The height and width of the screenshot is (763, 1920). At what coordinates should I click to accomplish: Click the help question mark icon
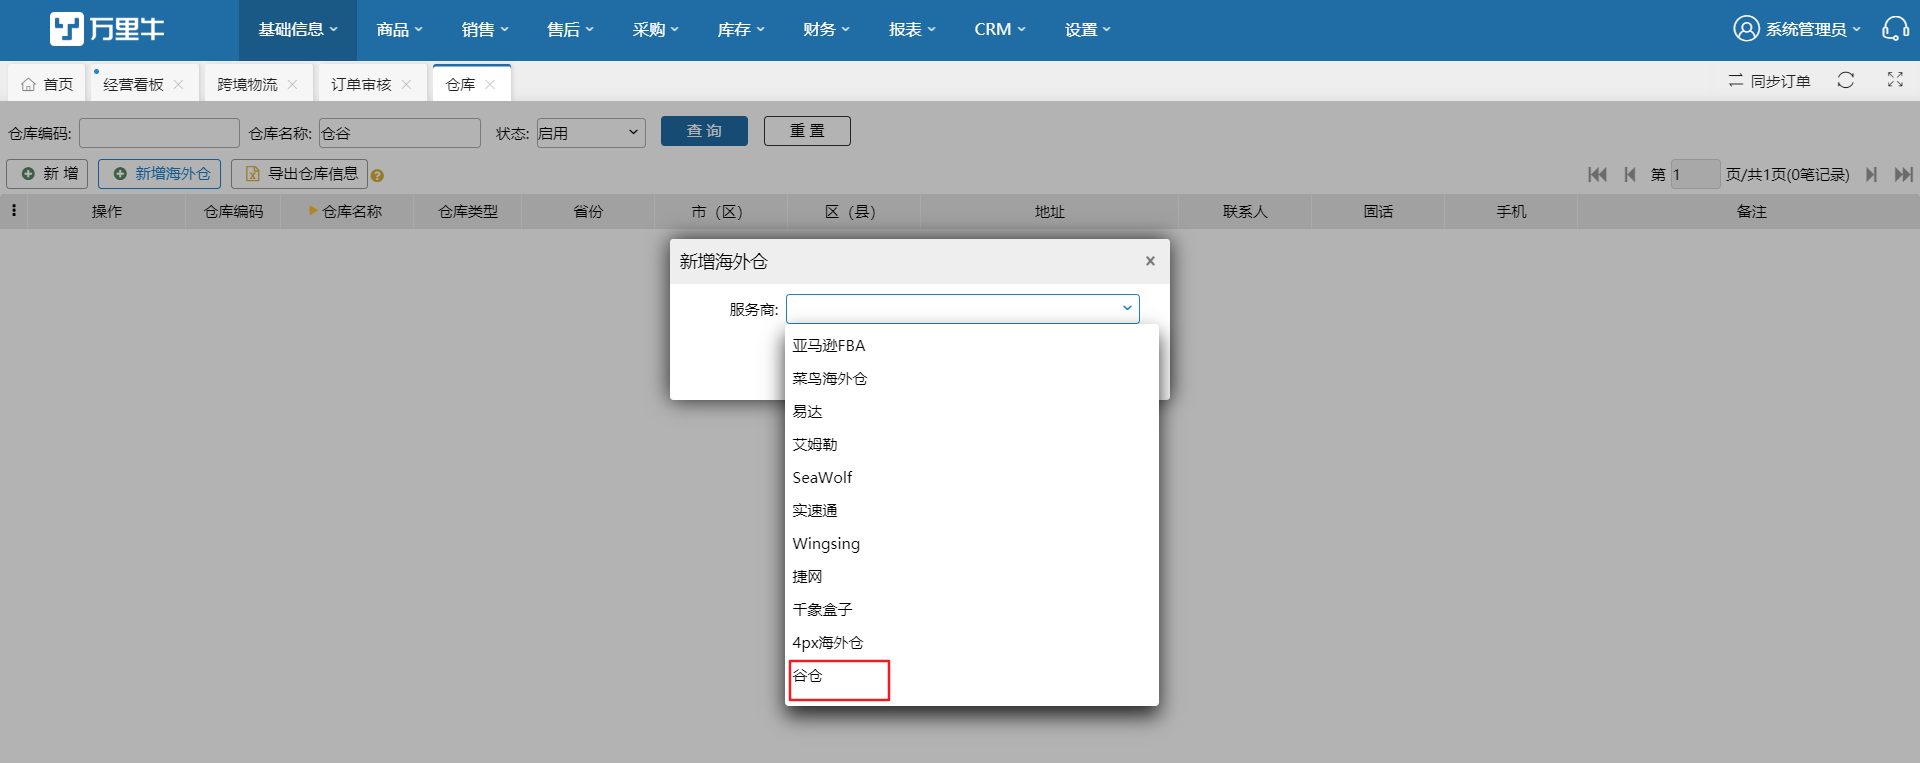(377, 176)
